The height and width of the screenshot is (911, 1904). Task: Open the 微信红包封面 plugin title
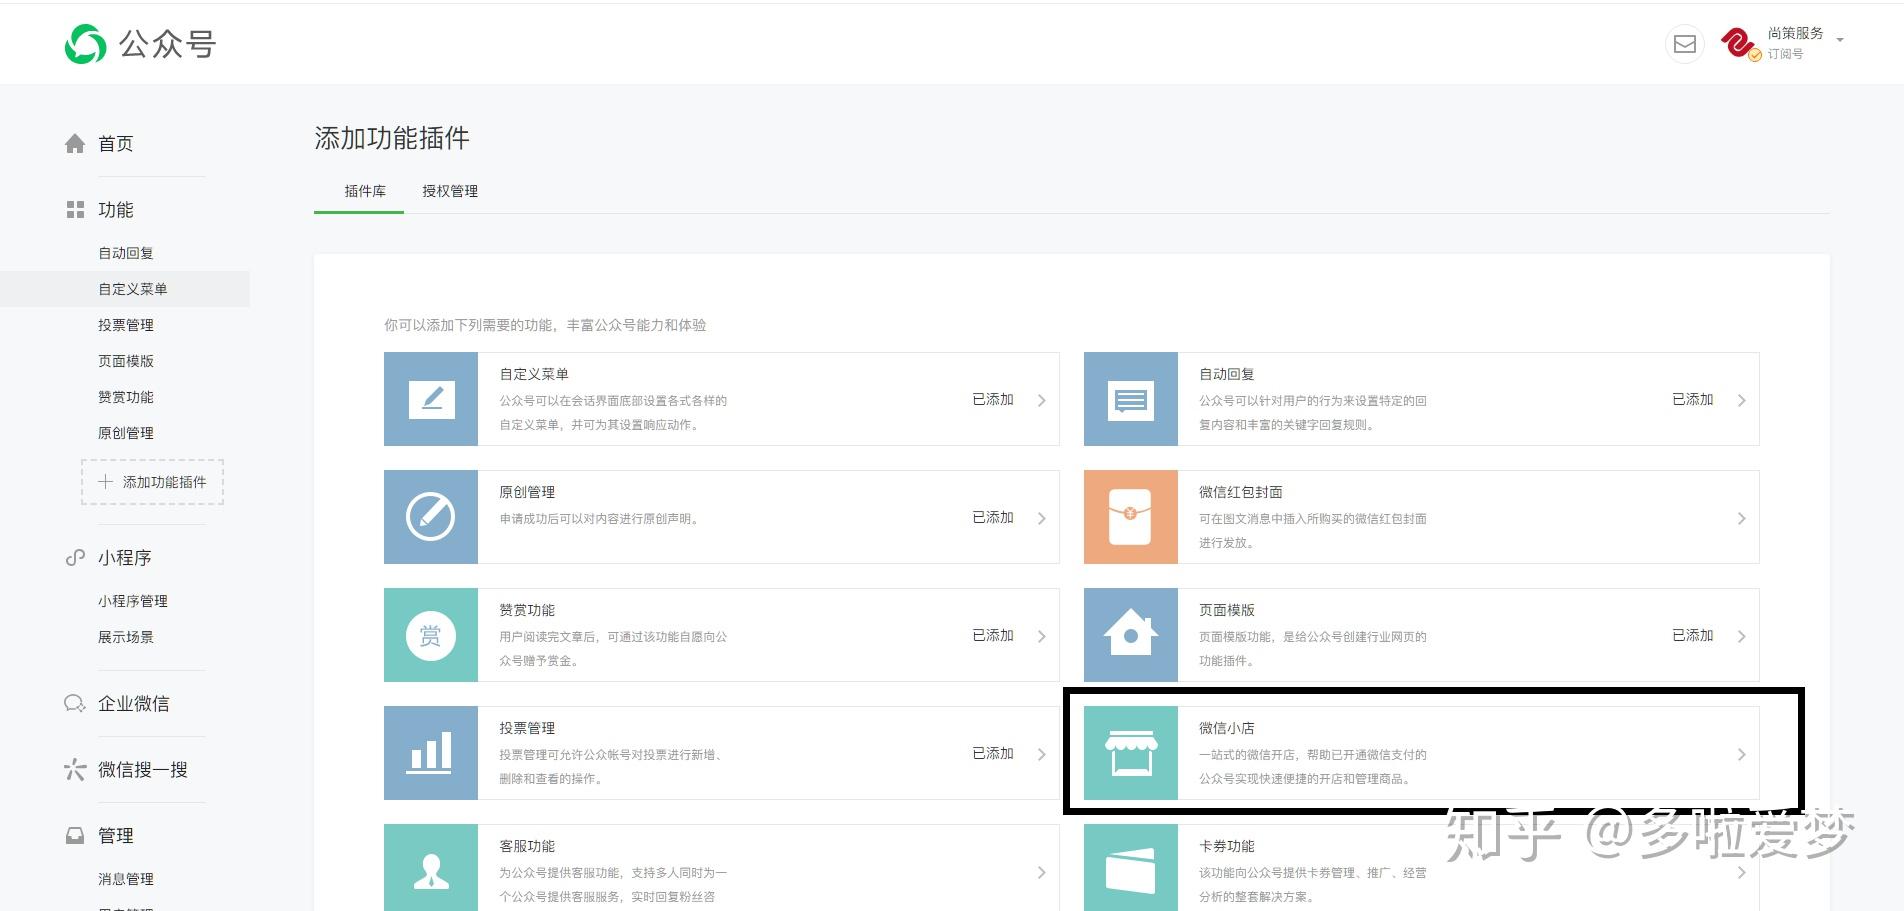pyautogui.click(x=1241, y=492)
